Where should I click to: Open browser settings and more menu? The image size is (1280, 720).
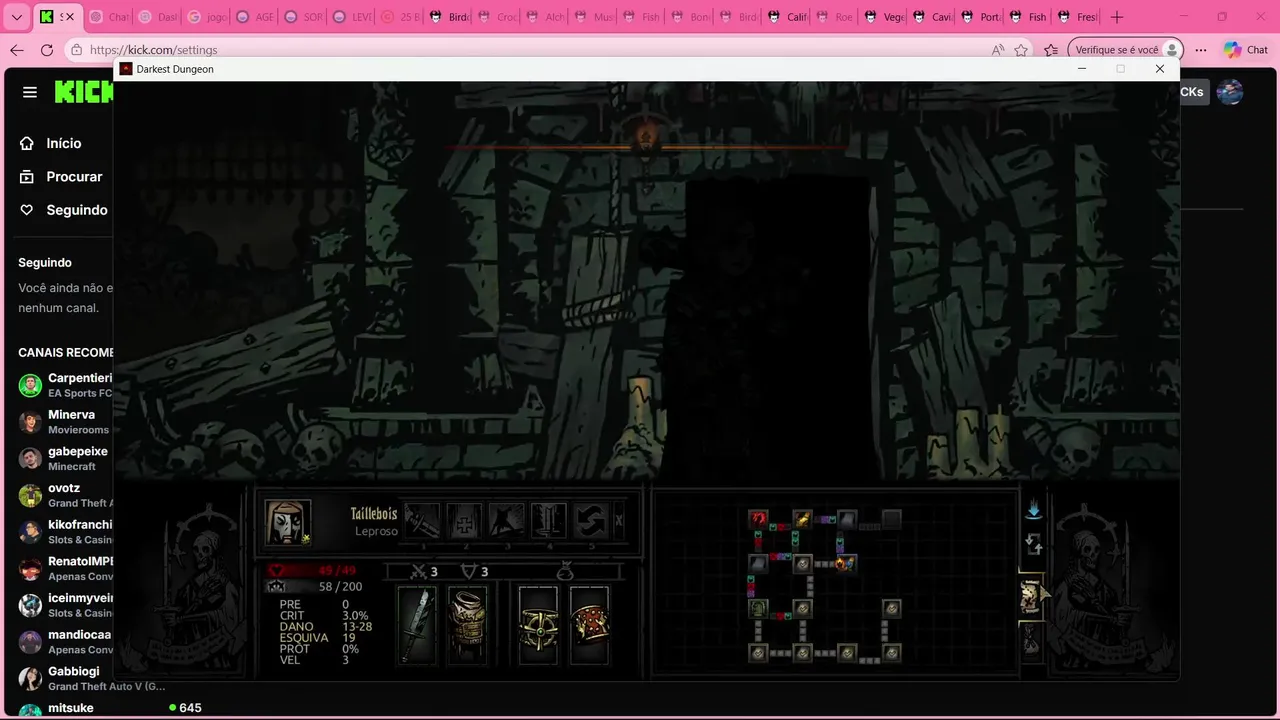pos(1201,50)
